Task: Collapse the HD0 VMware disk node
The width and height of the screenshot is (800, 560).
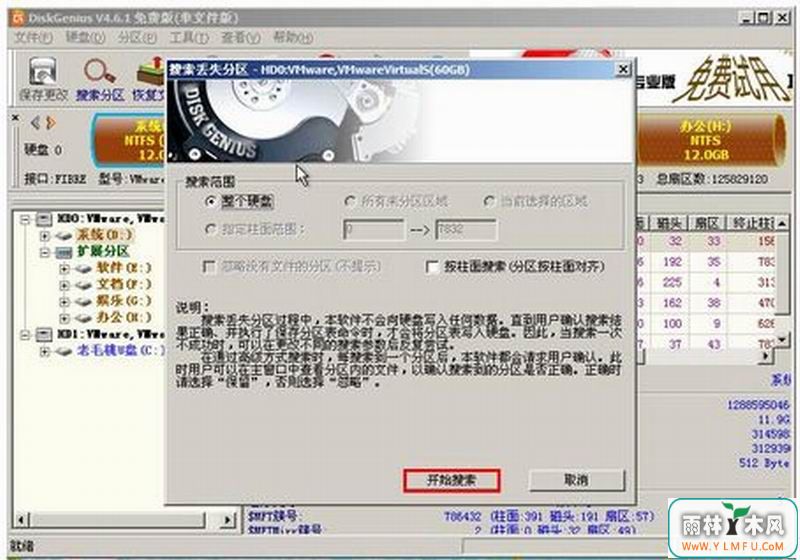Action: [x=25, y=219]
